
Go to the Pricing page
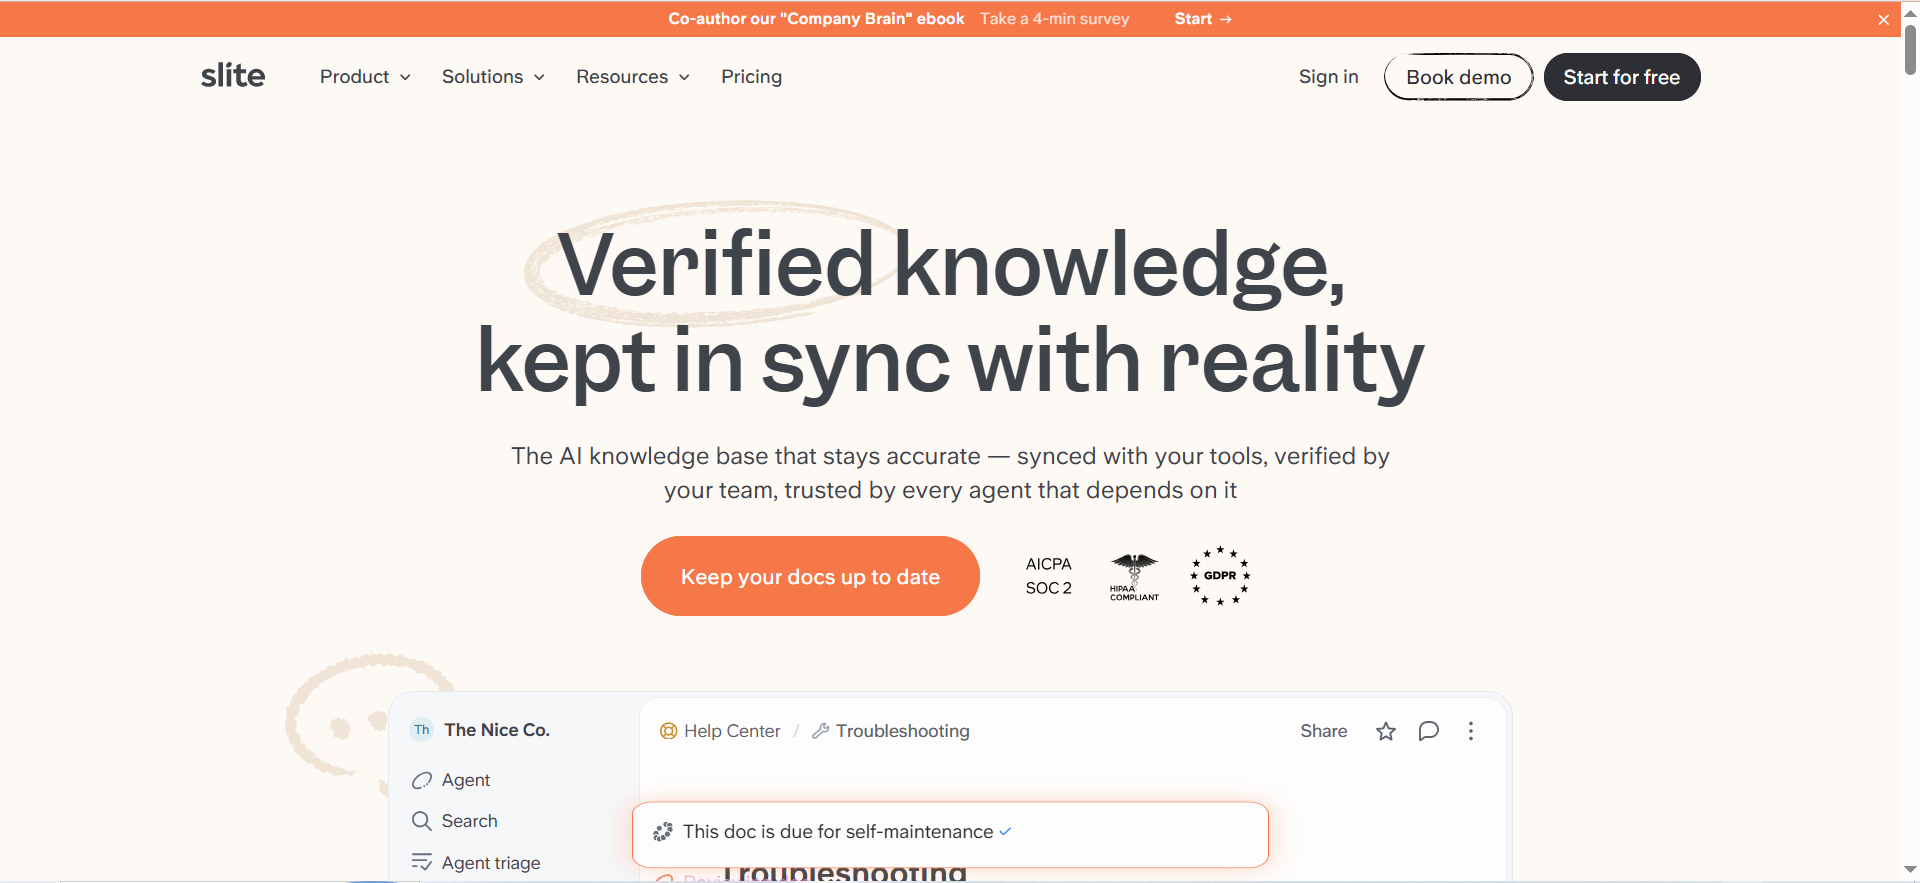pyautogui.click(x=752, y=77)
